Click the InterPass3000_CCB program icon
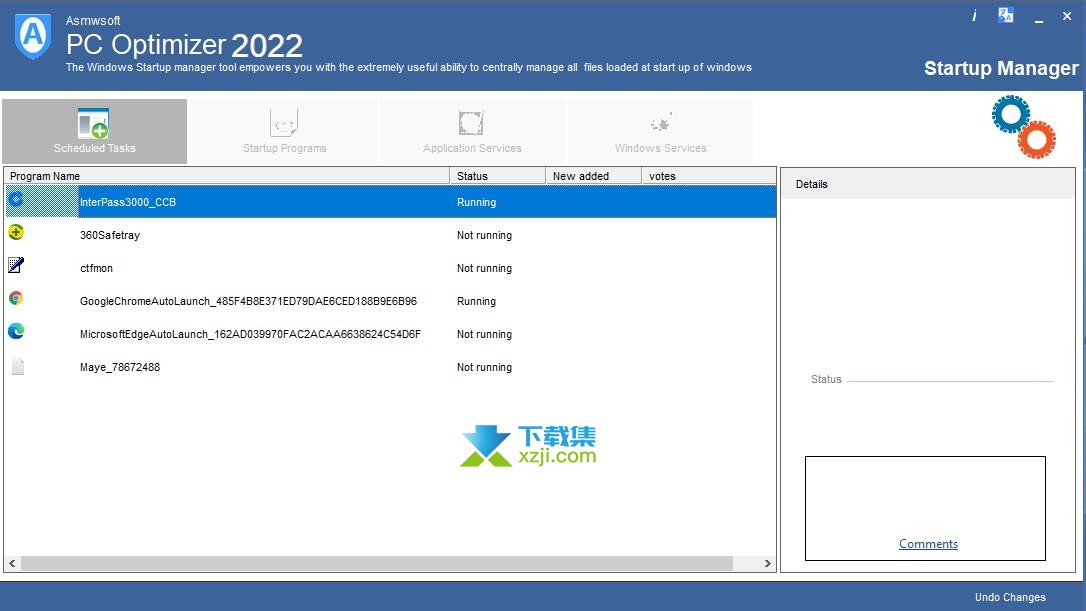 point(16,200)
